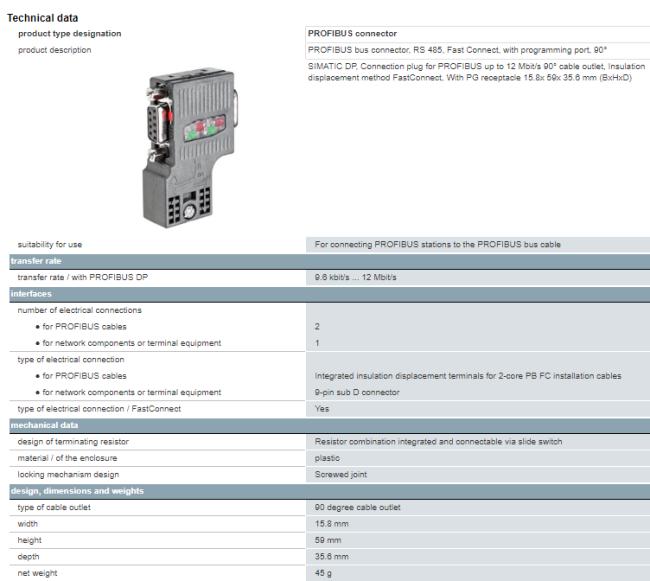
Task: Click the depth value 35.6 mm
Action: [331, 556]
